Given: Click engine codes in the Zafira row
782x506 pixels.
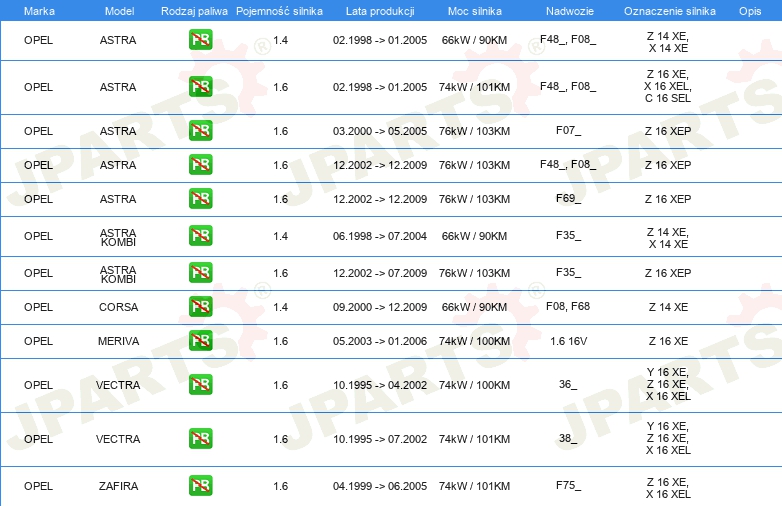Looking at the screenshot, I should point(668,488).
